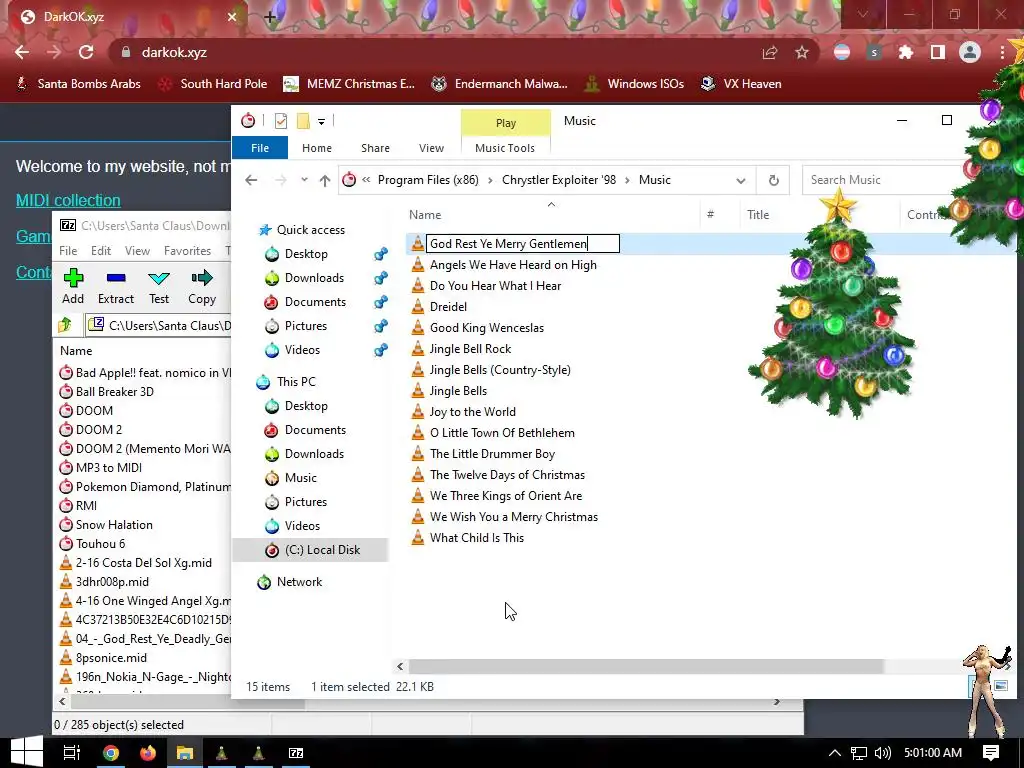Go back in Chrome browser
The image size is (1024, 768).
pyautogui.click(x=22, y=52)
